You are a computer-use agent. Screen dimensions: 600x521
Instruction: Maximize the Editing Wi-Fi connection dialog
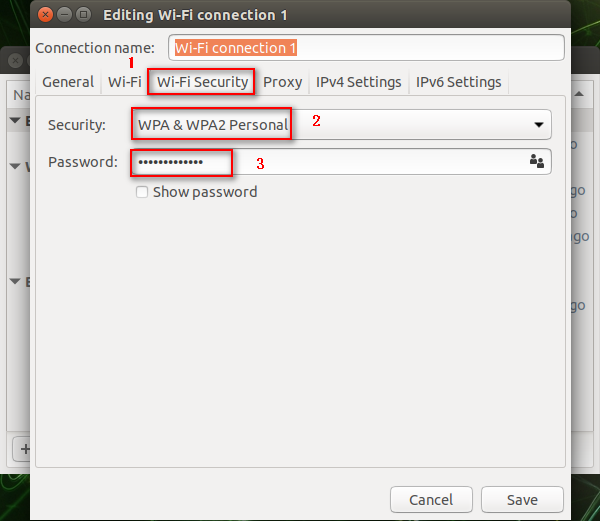coord(83,15)
